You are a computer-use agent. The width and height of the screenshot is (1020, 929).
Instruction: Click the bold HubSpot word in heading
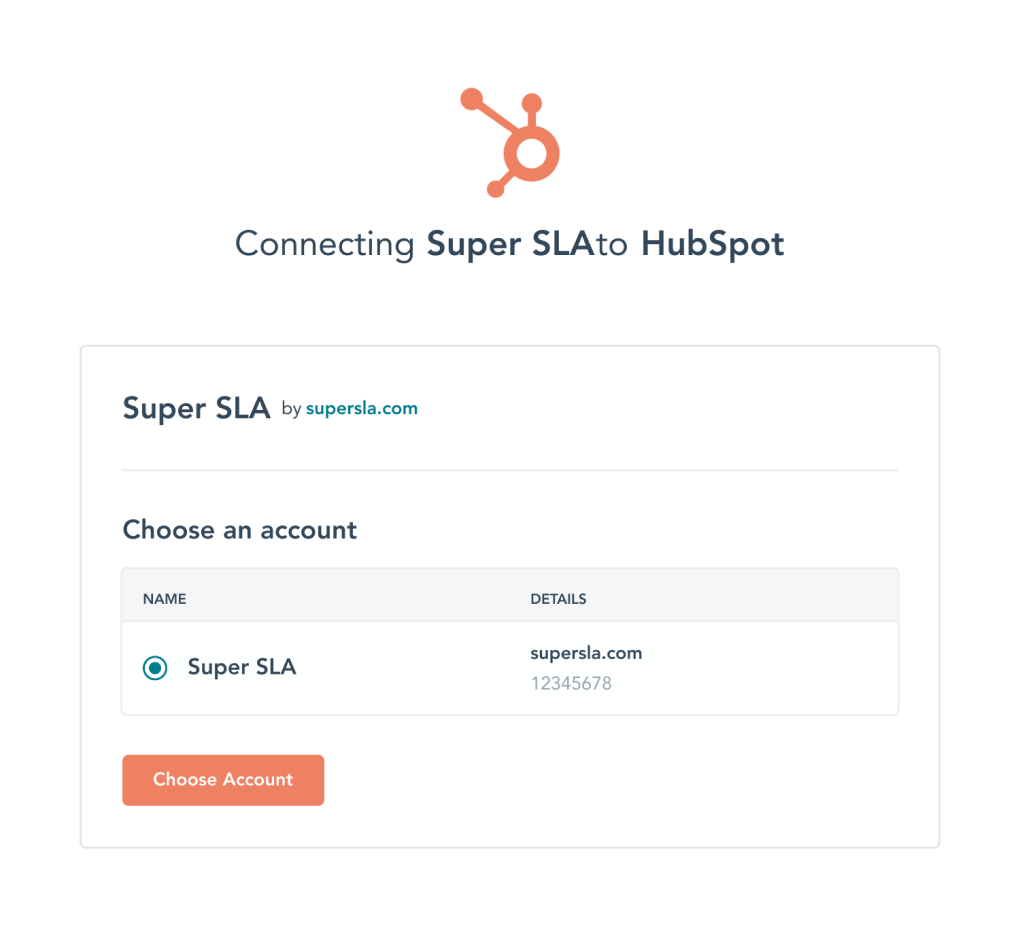[713, 245]
